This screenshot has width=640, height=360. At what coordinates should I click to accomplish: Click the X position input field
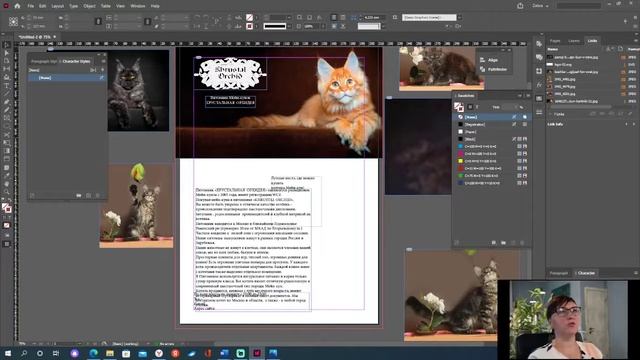point(43,18)
